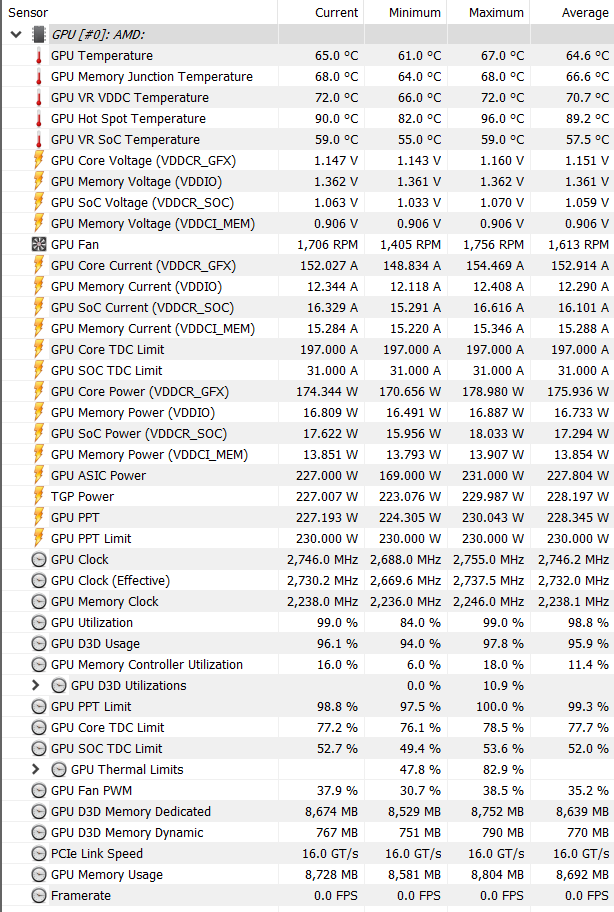The image size is (614, 912).
Task: Select the GPU Memory Usage label
Action: point(106,874)
